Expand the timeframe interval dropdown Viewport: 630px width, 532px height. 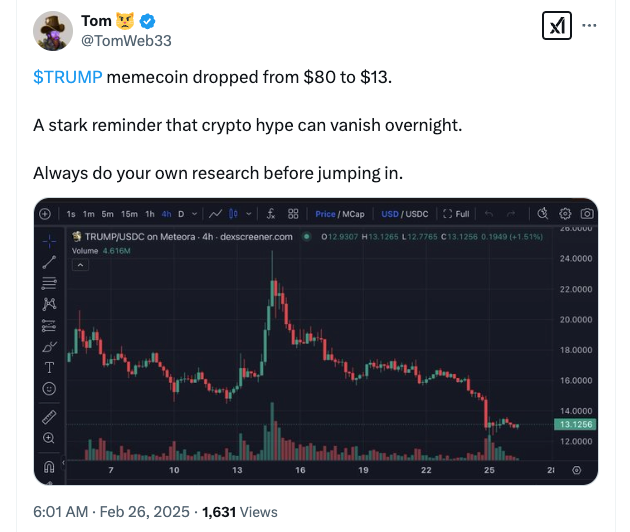[x=193, y=214]
